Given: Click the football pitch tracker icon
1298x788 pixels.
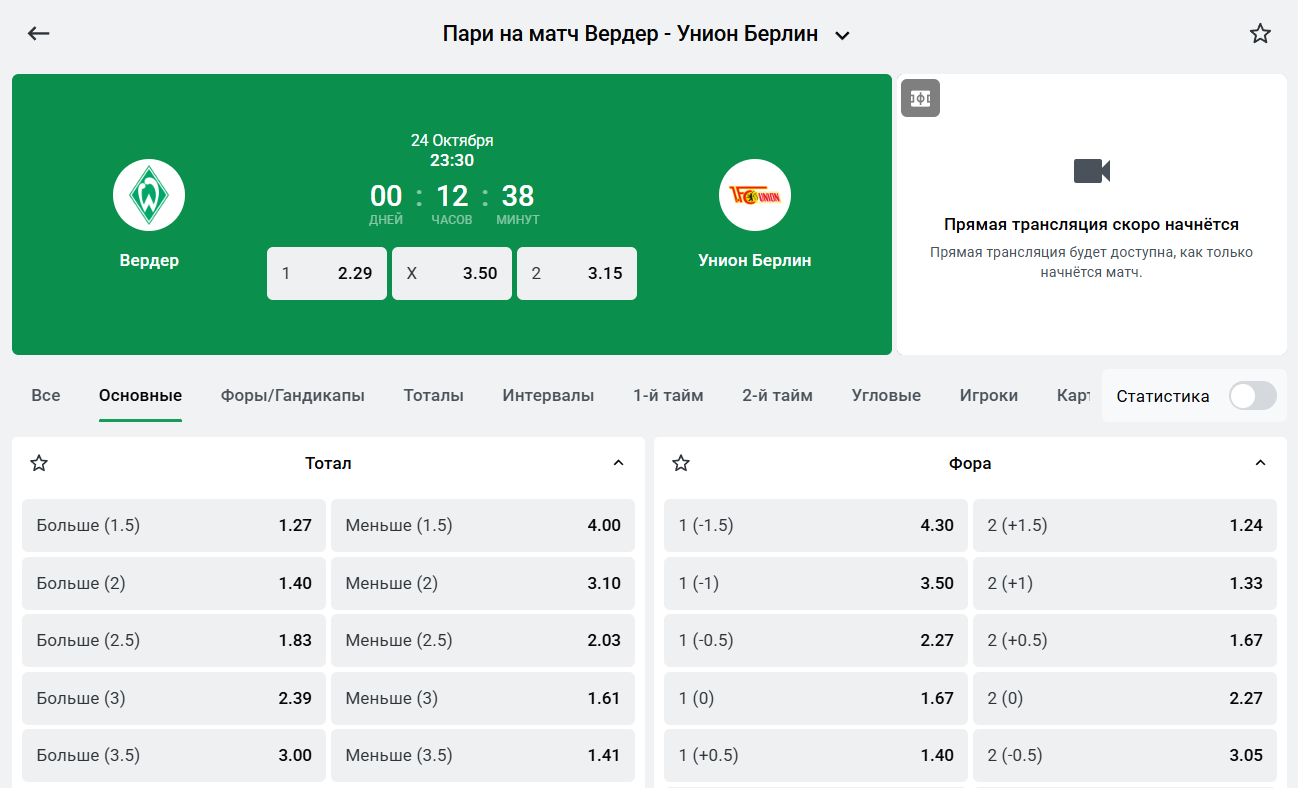Looking at the screenshot, I should point(920,98).
